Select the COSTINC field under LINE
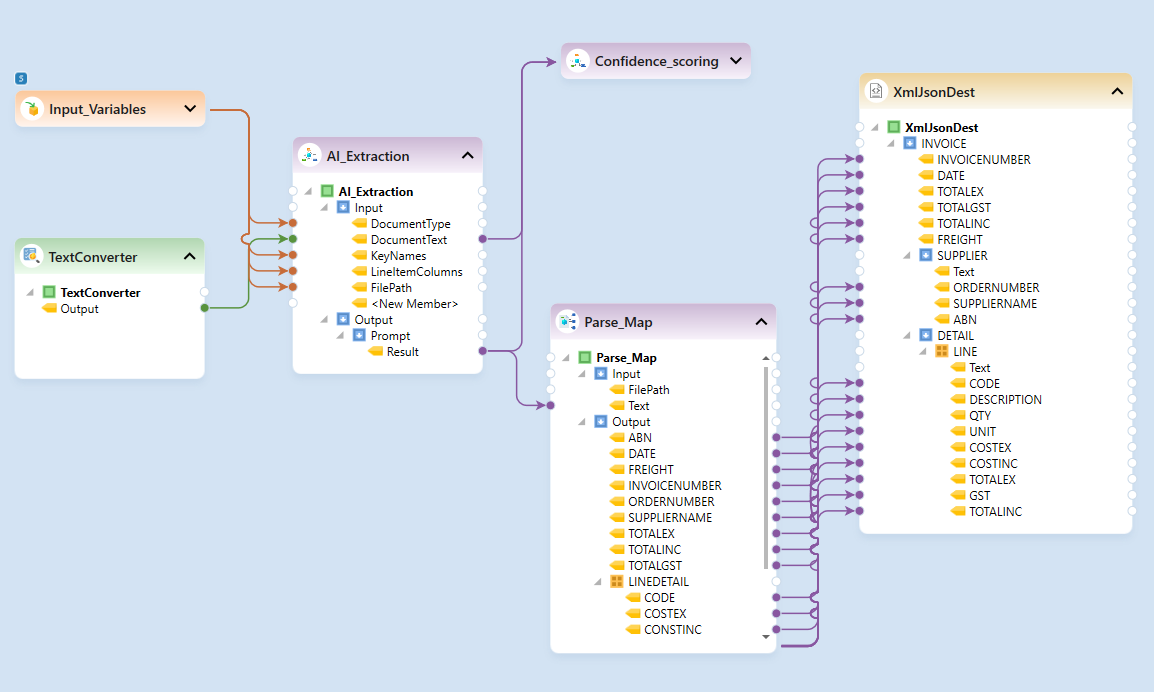 point(993,463)
